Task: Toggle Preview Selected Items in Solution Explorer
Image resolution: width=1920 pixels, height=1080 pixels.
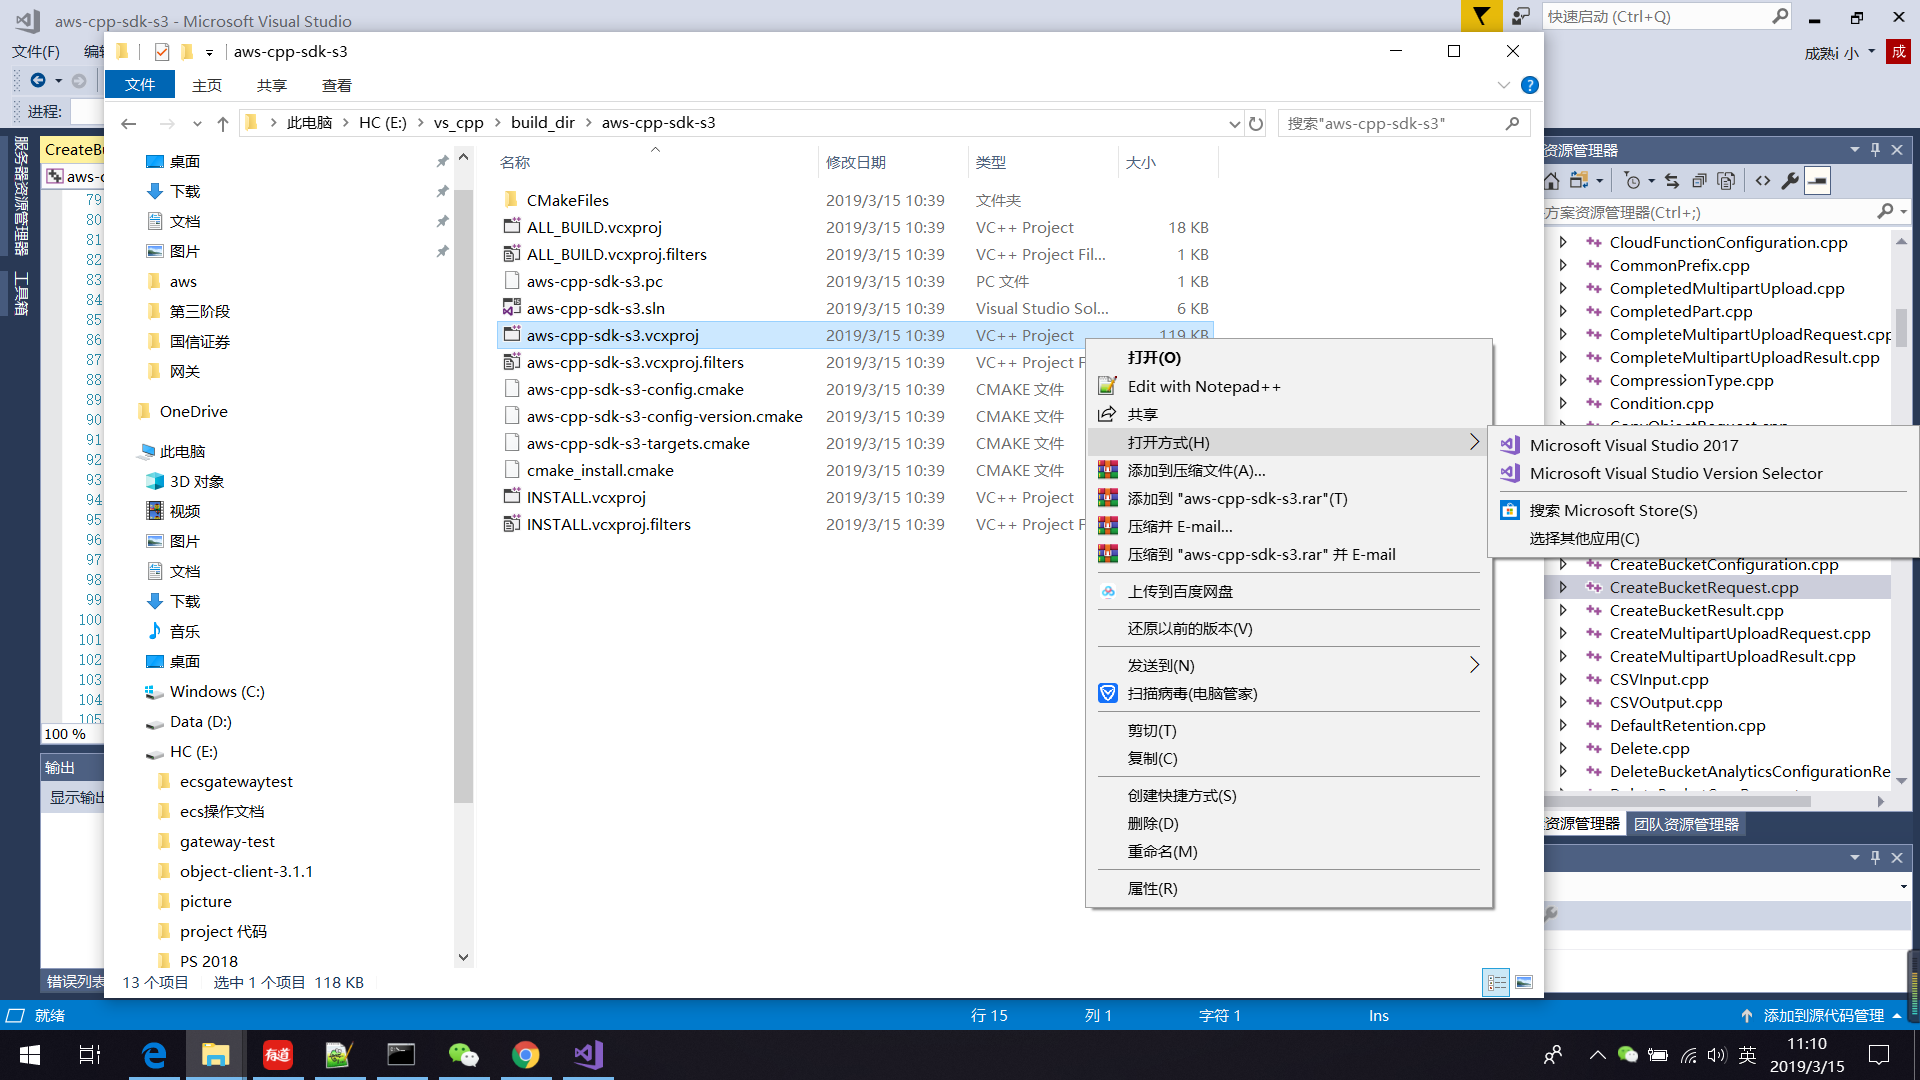Action: click(1726, 182)
